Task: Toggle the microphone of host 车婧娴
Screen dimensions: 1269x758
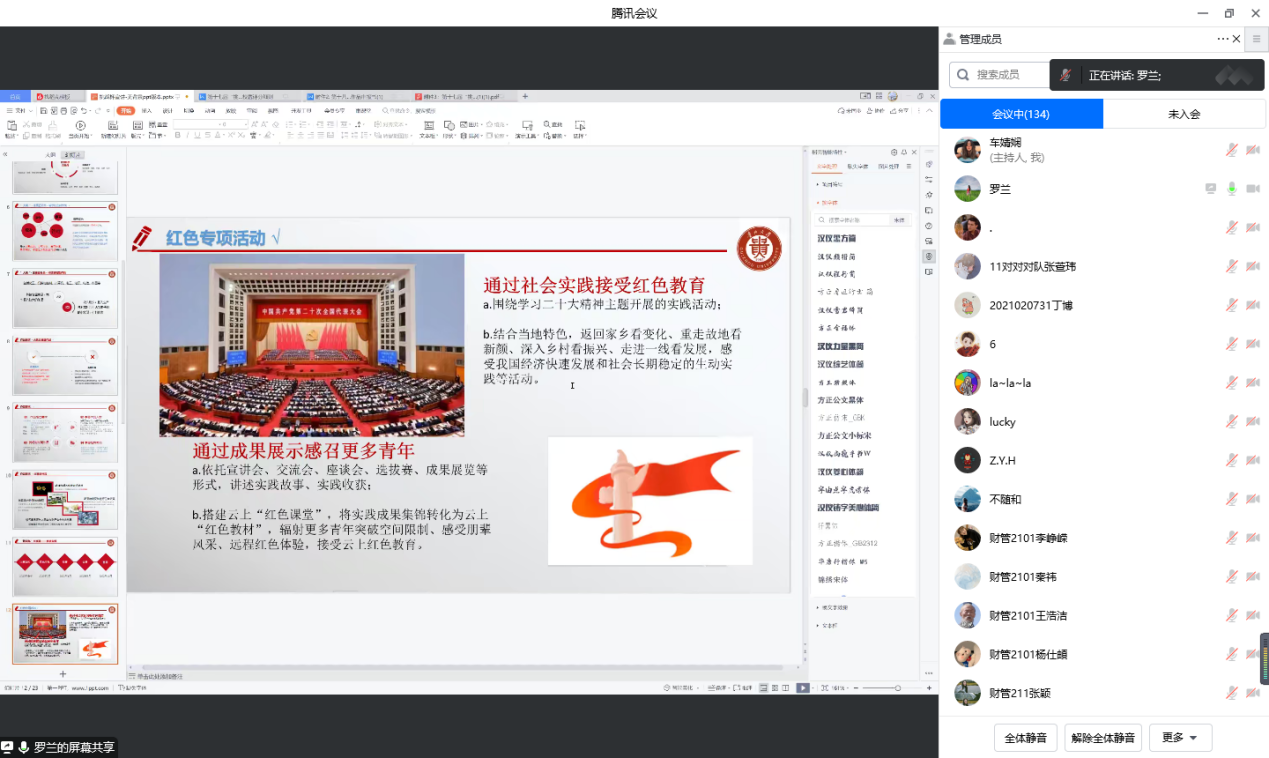Action: coord(1232,150)
